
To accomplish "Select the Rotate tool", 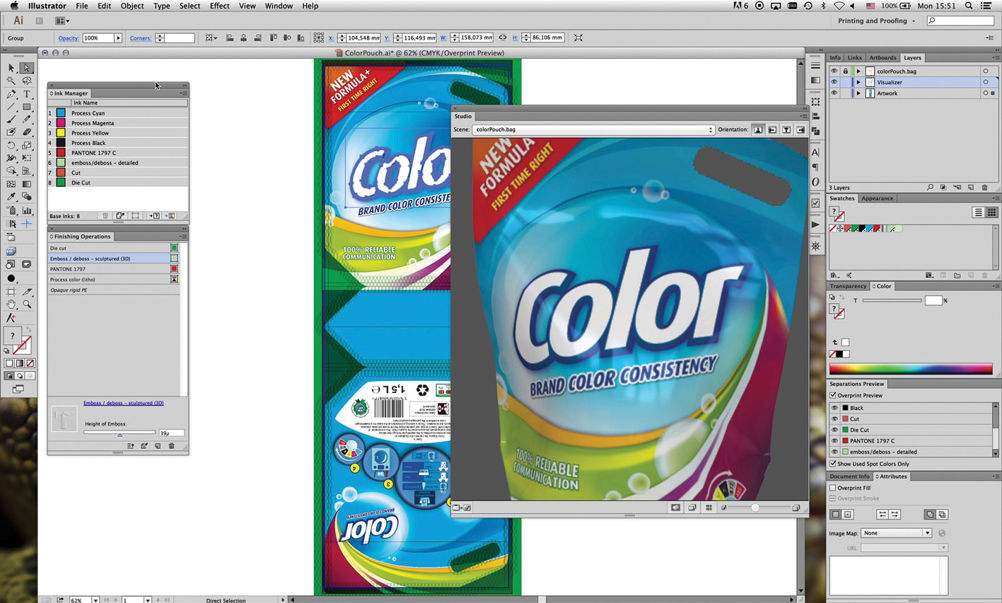I will (x=11, y=146).
